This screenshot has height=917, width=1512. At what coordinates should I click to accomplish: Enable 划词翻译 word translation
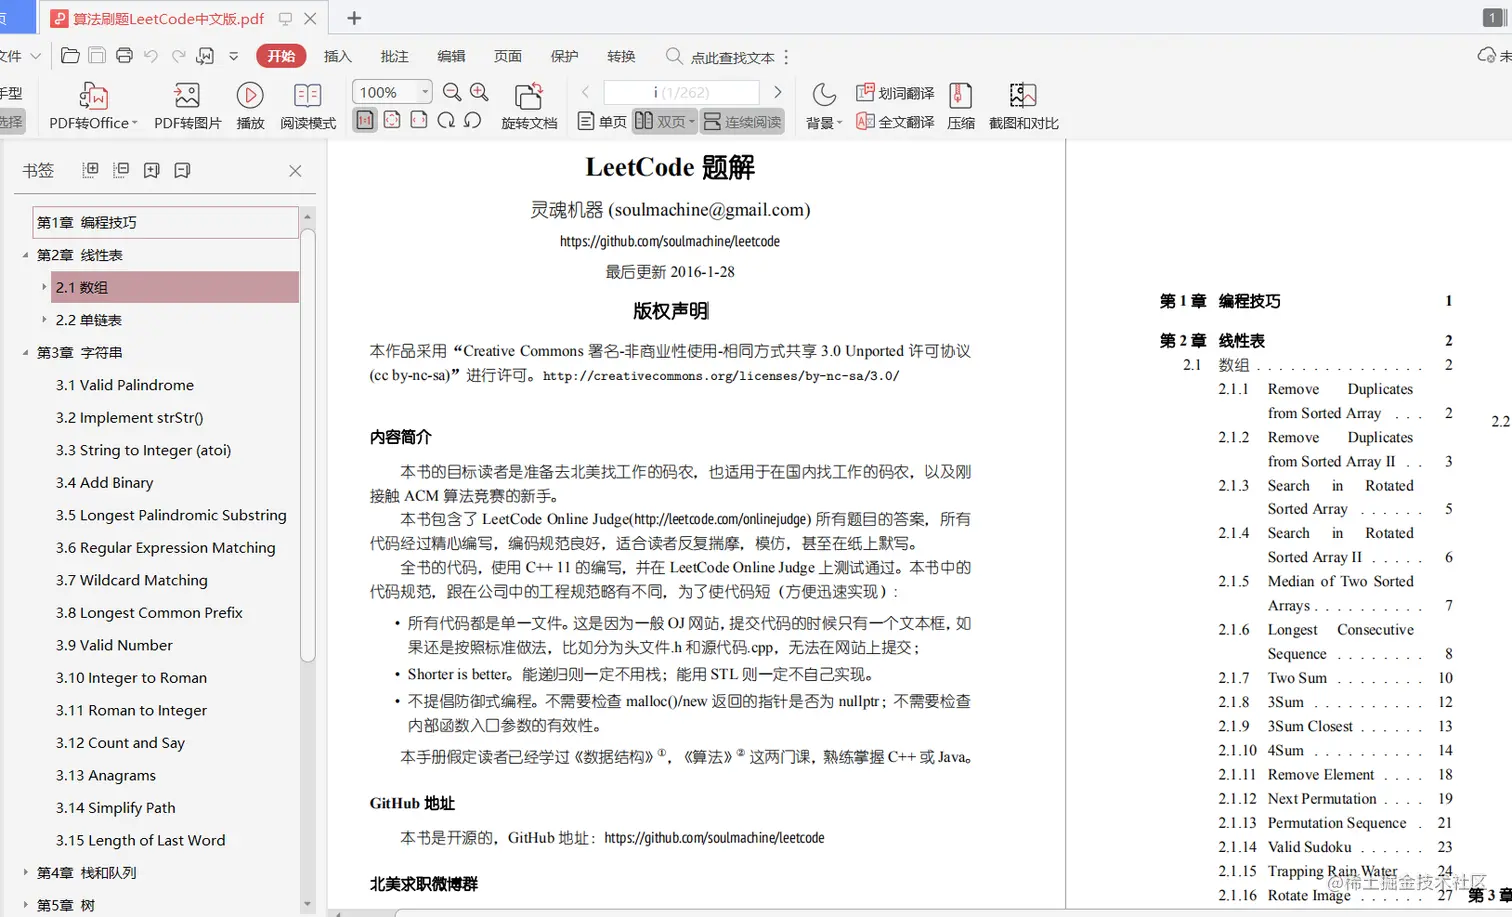coord(895,91)
